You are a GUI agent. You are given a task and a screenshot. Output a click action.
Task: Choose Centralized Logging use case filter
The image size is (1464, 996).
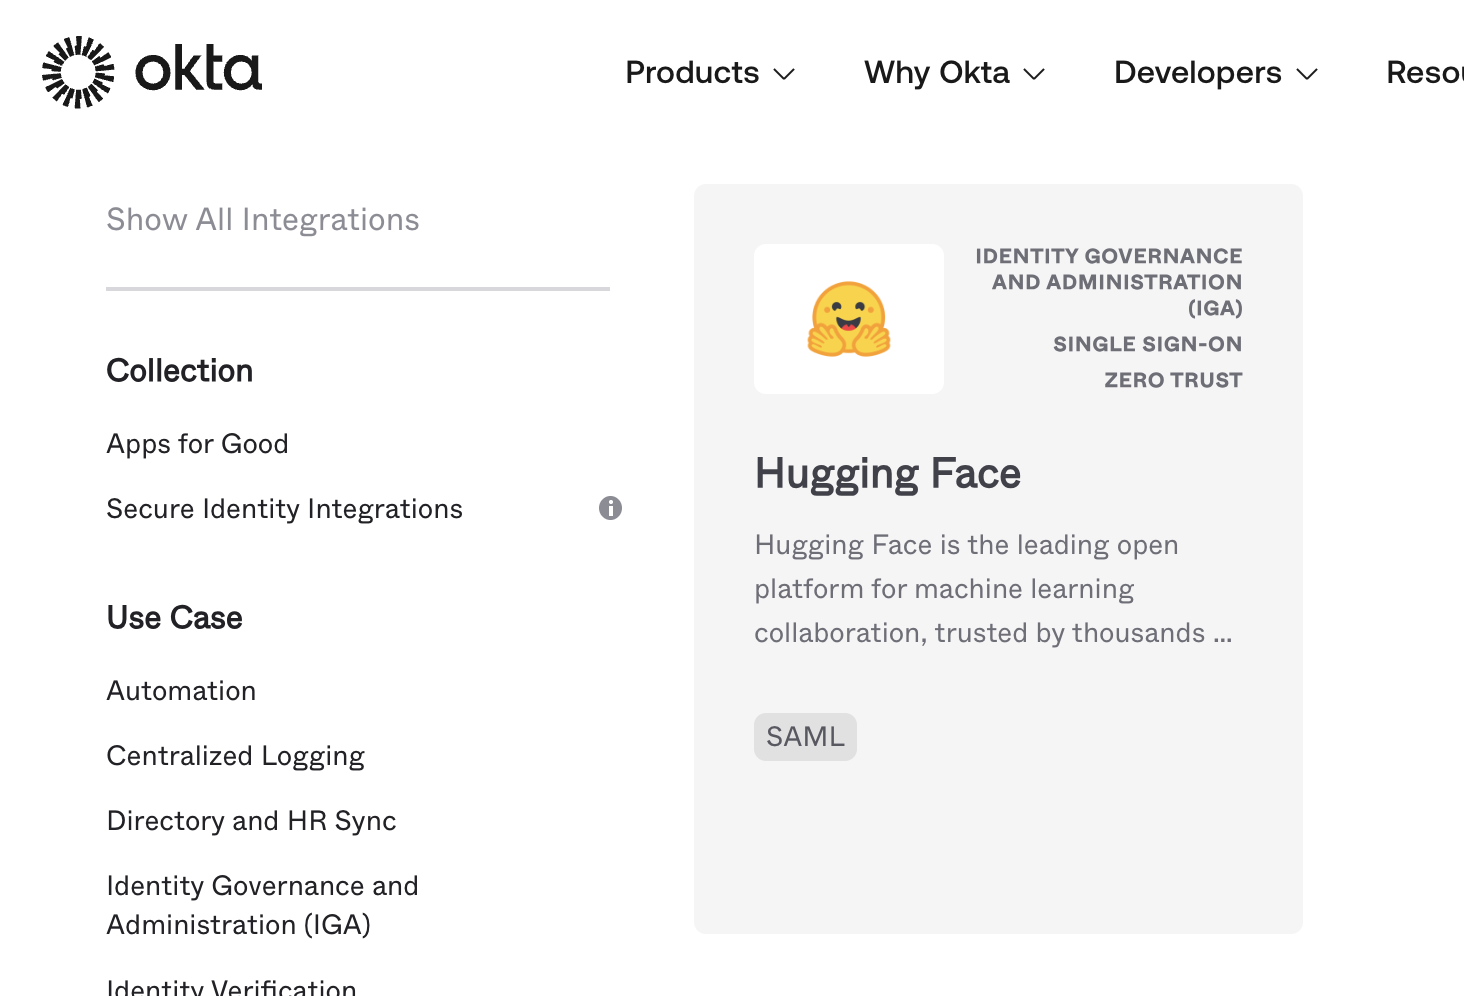tap(236, 756)
